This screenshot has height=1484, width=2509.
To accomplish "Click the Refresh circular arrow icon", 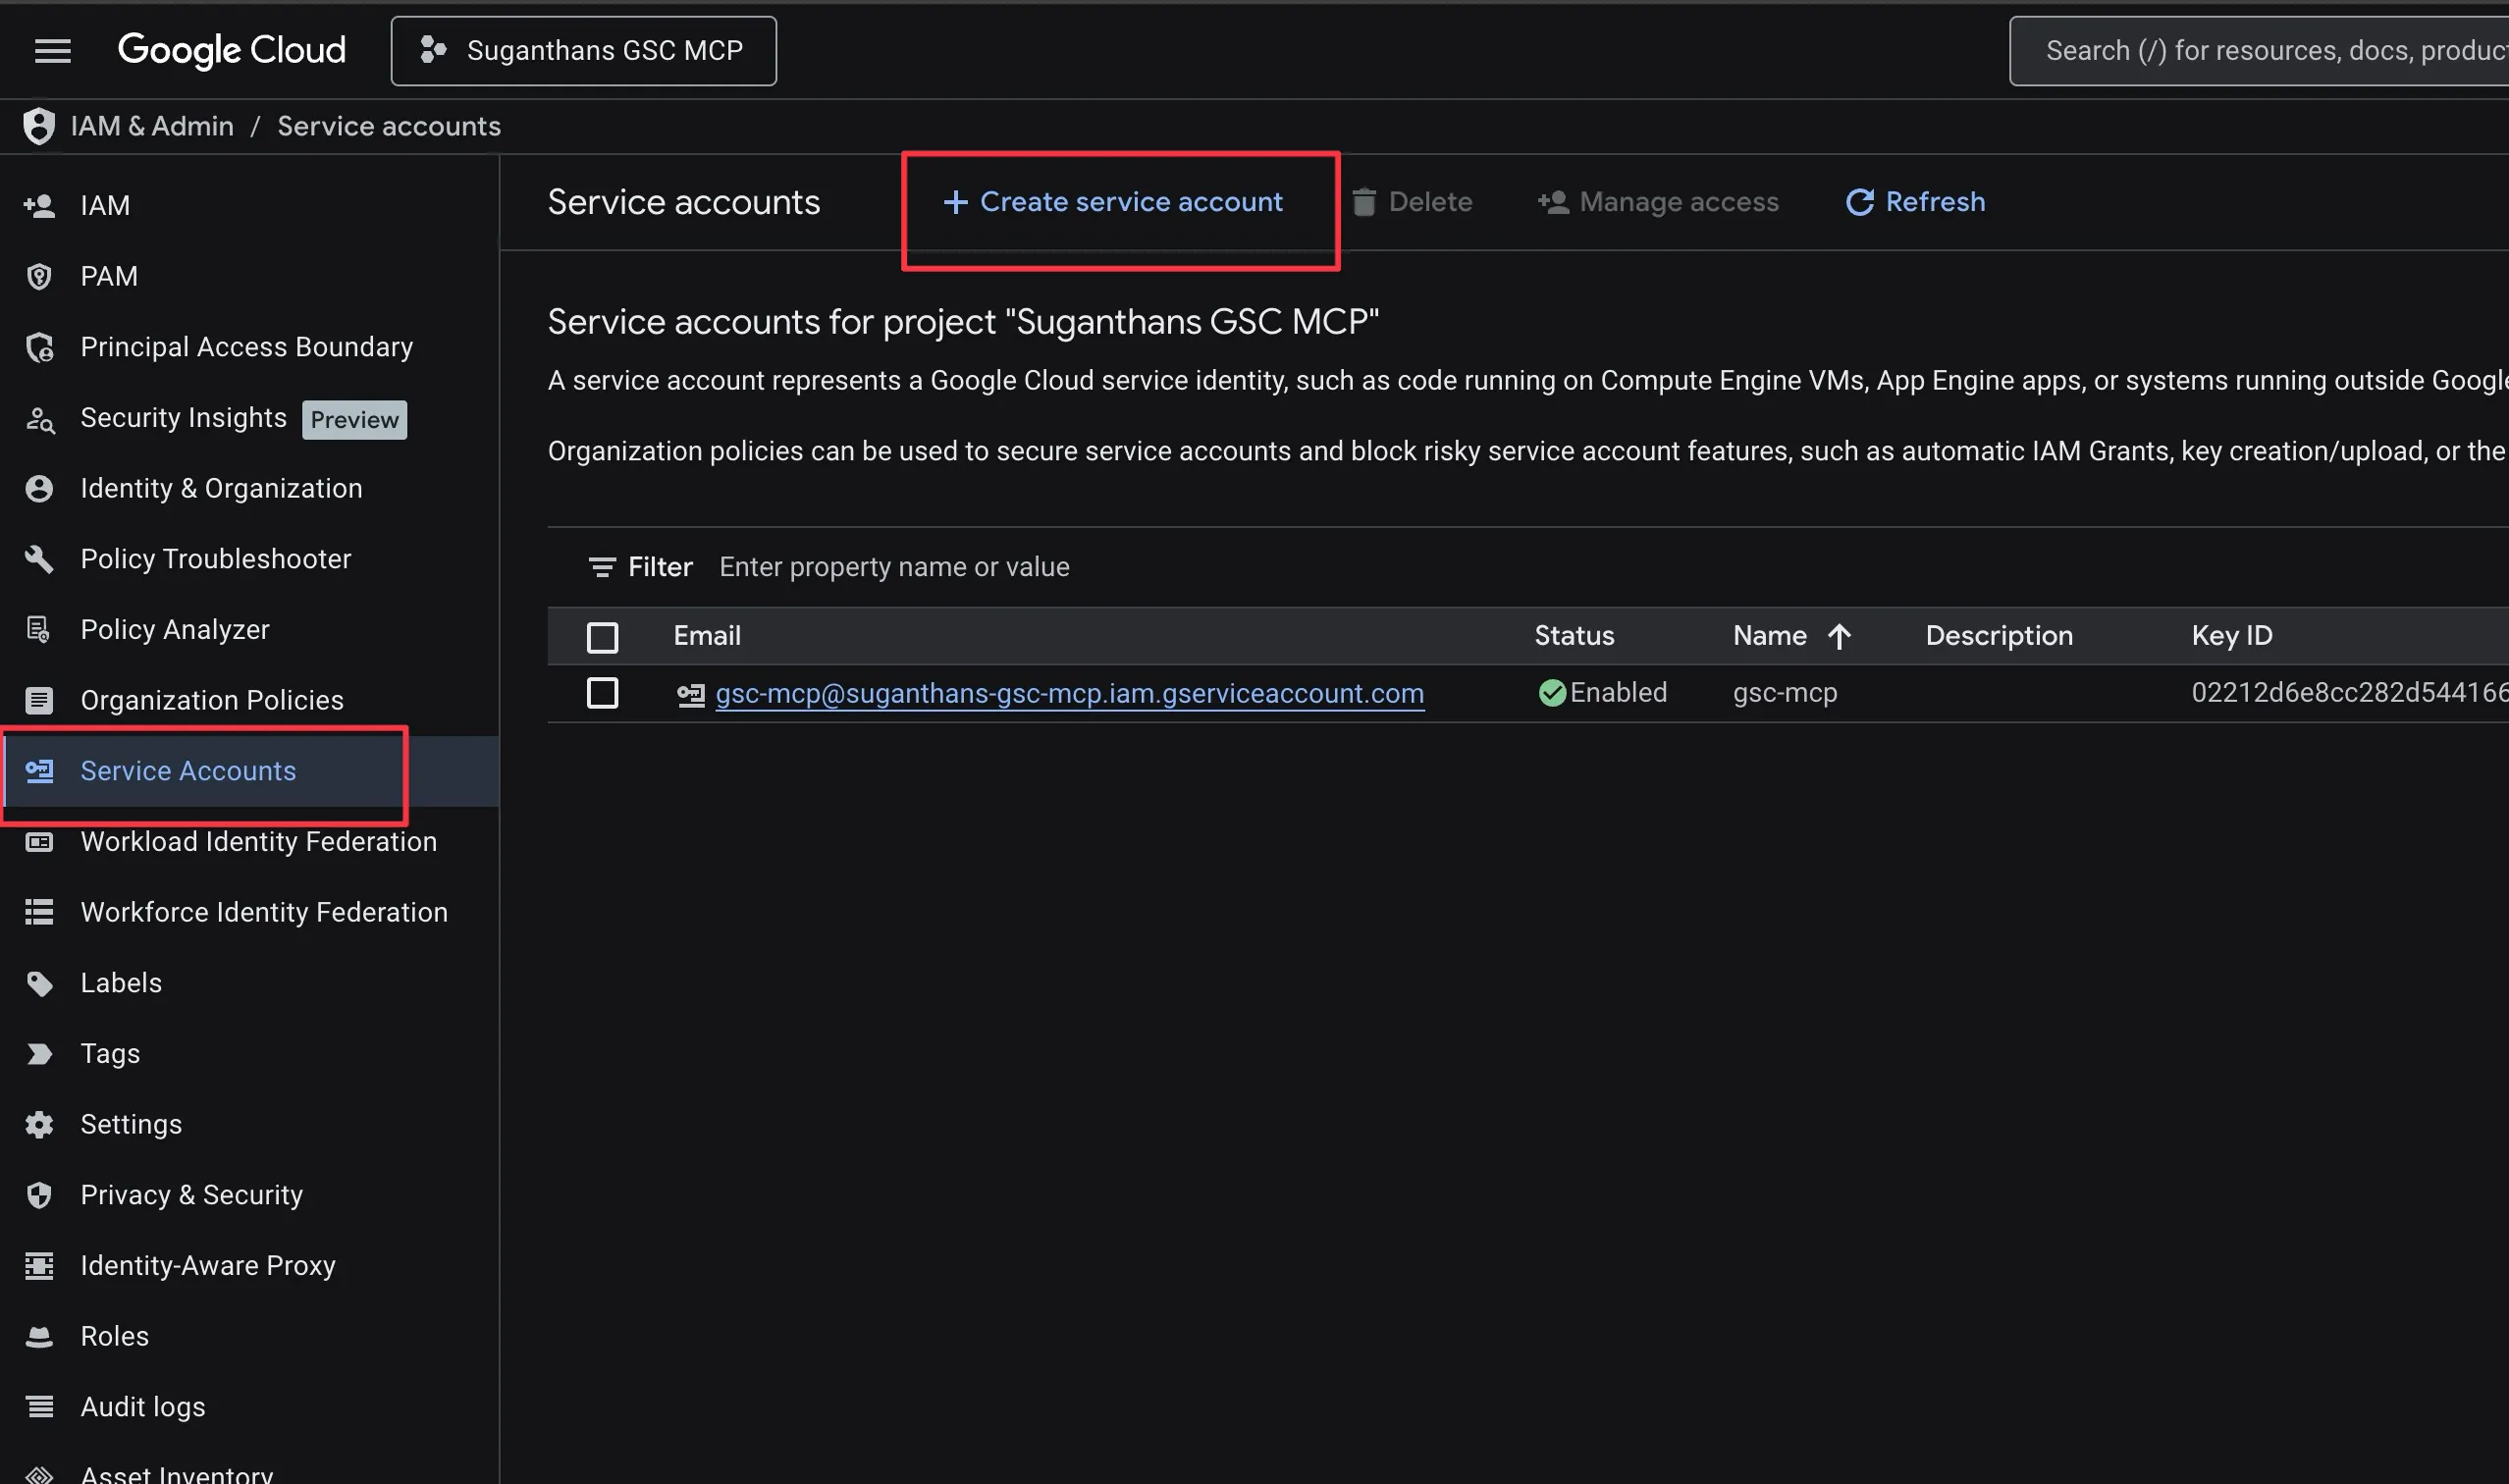I will click(x=1859, y=202).
